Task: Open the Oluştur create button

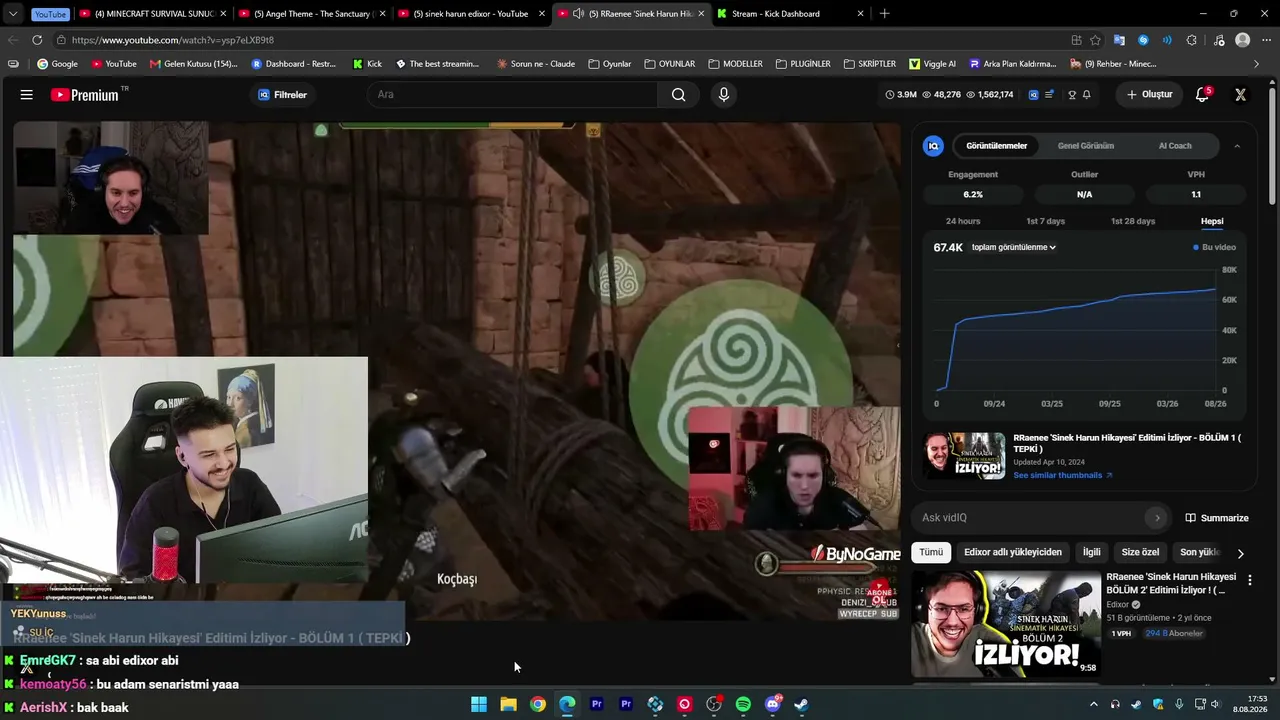Action: coord(1149,95)
